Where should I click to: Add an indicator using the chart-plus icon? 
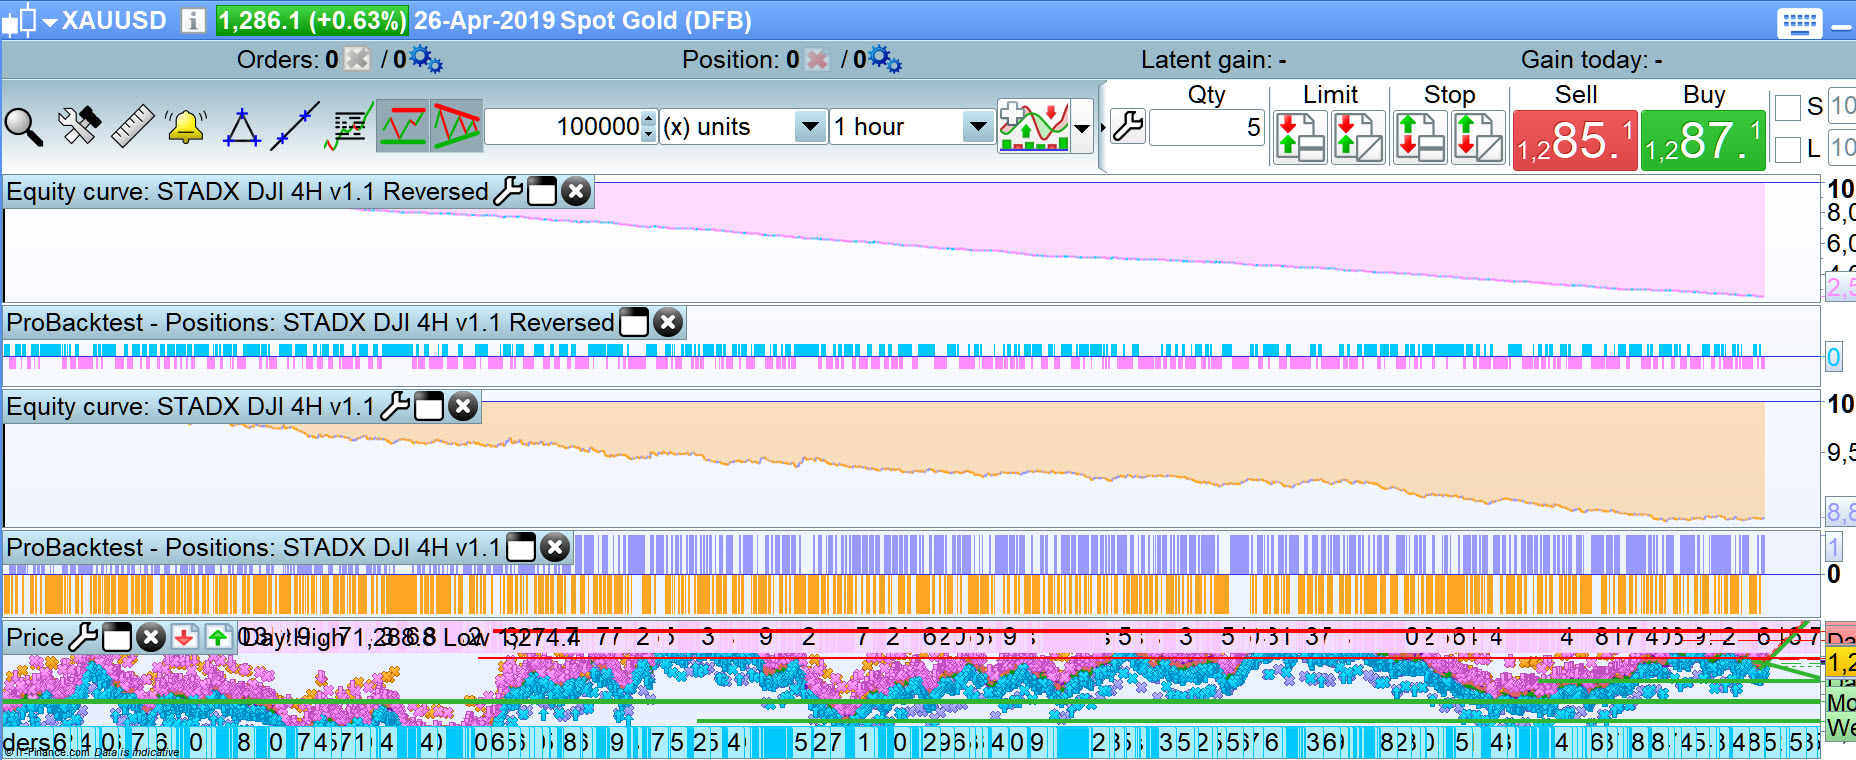[x=1034, y=126]
